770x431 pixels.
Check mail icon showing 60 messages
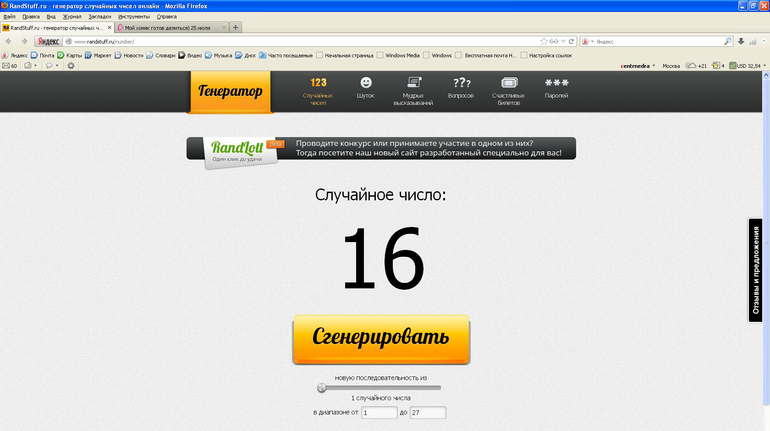tap(9, 66)
